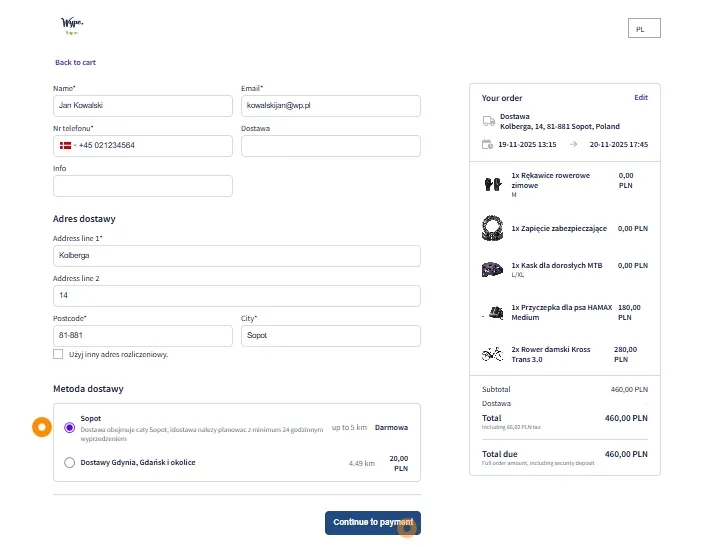Go back to cart
The height and width of the screenshot is (547, 708).
tap(76, 63)
